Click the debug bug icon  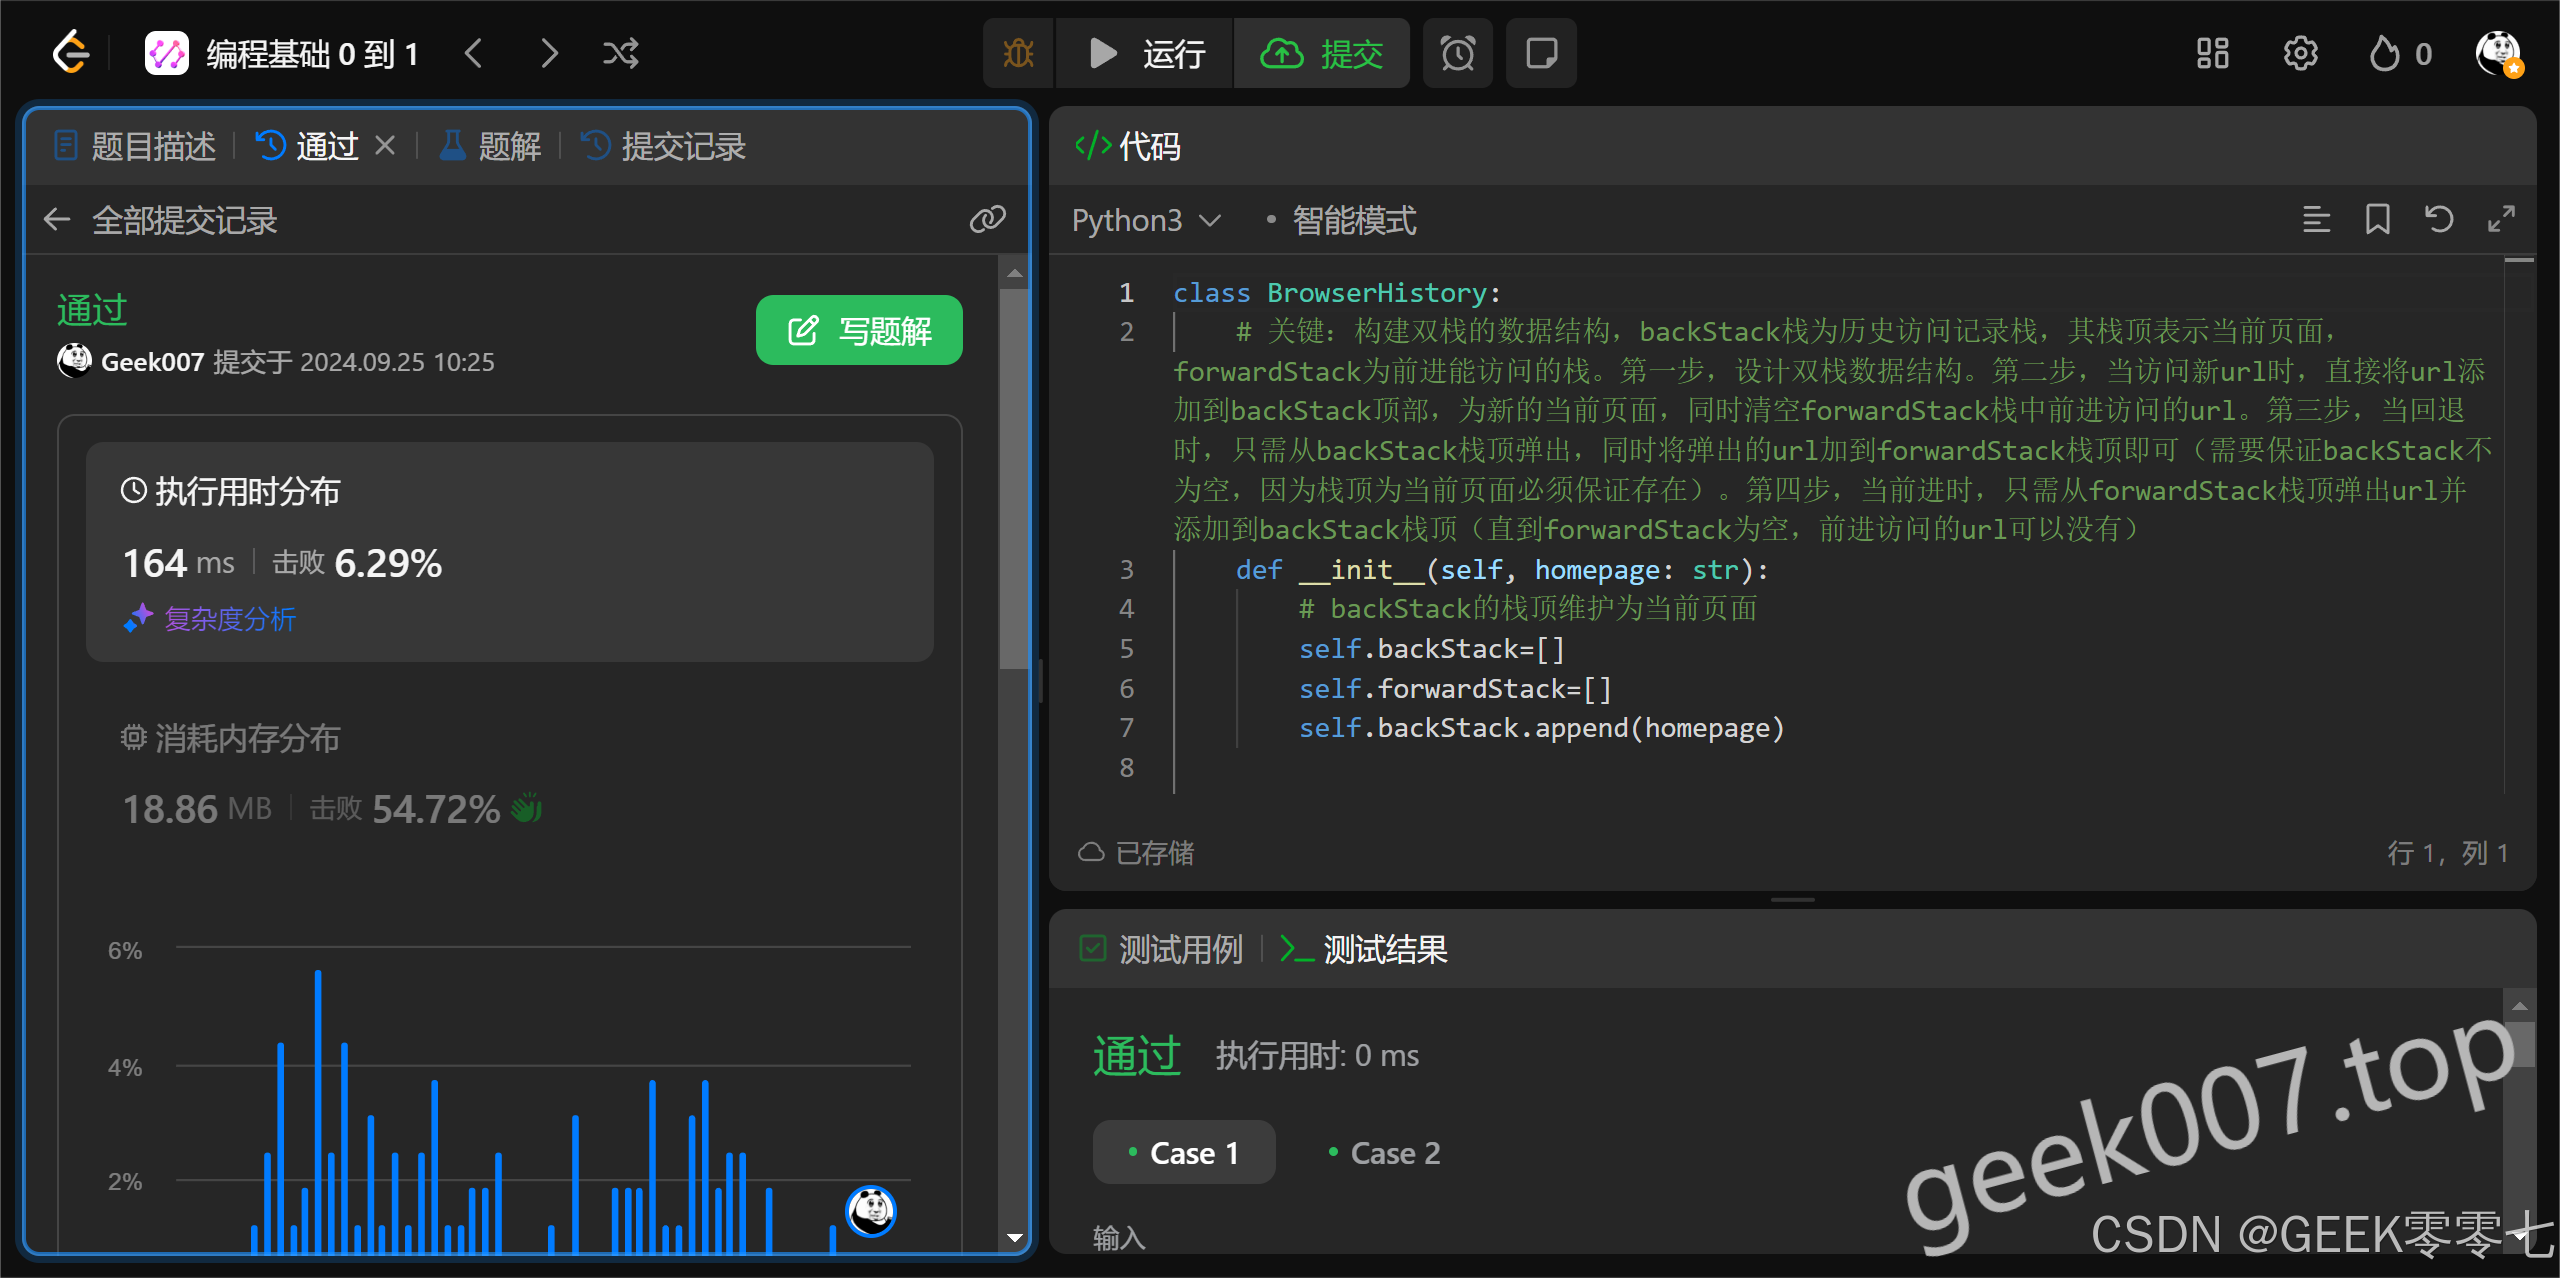1018,53
